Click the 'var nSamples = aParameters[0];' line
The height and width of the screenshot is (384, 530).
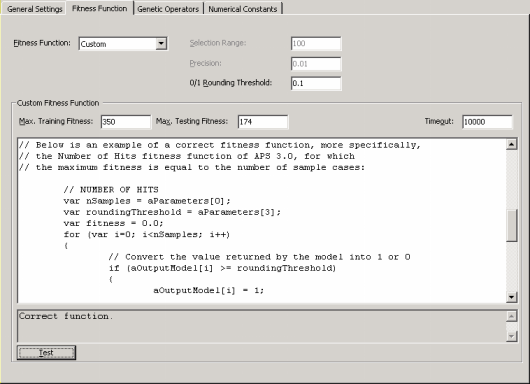coord(147,201)
